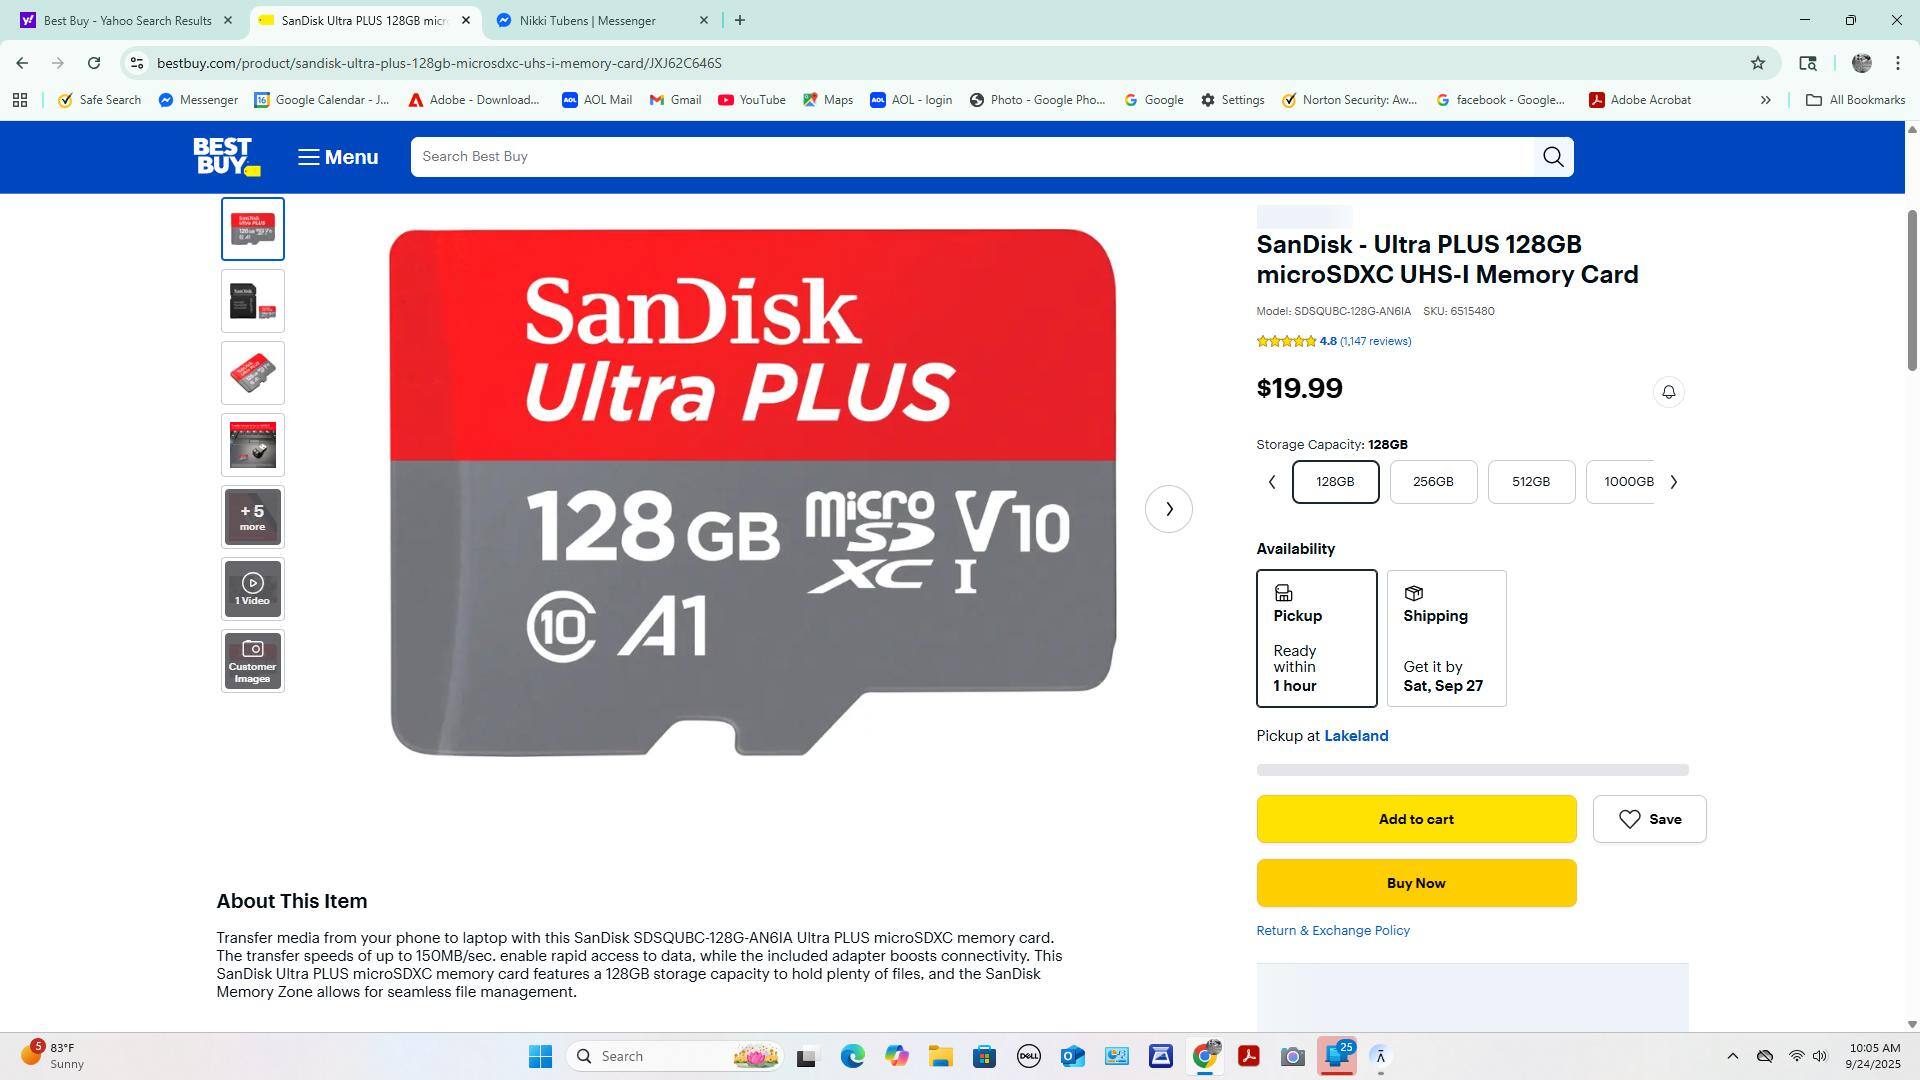1920x1080 pixels.
Task: Click the Best Buy logo
Action: (x=227, y=157)
